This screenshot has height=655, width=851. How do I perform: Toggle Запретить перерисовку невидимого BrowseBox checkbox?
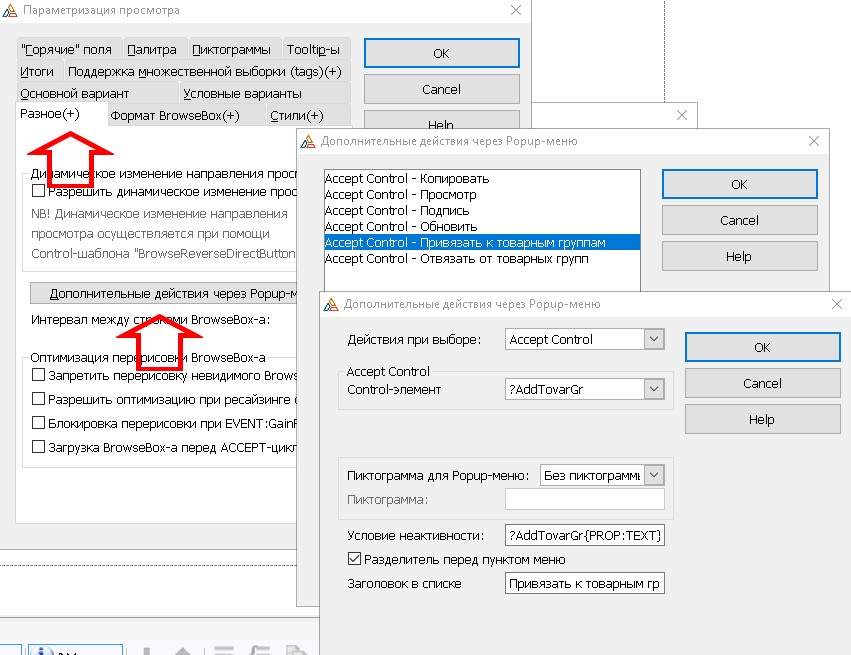click(39, 375)
